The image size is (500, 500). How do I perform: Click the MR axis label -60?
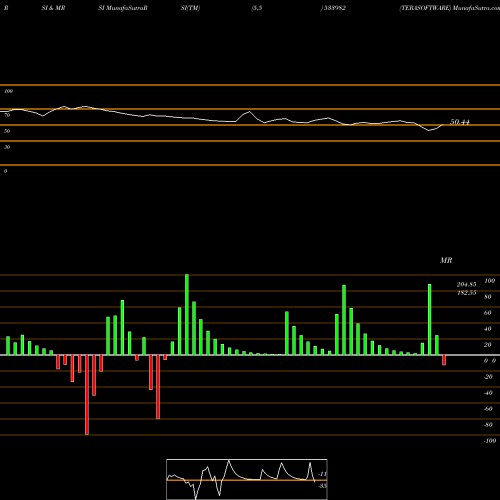488,409
